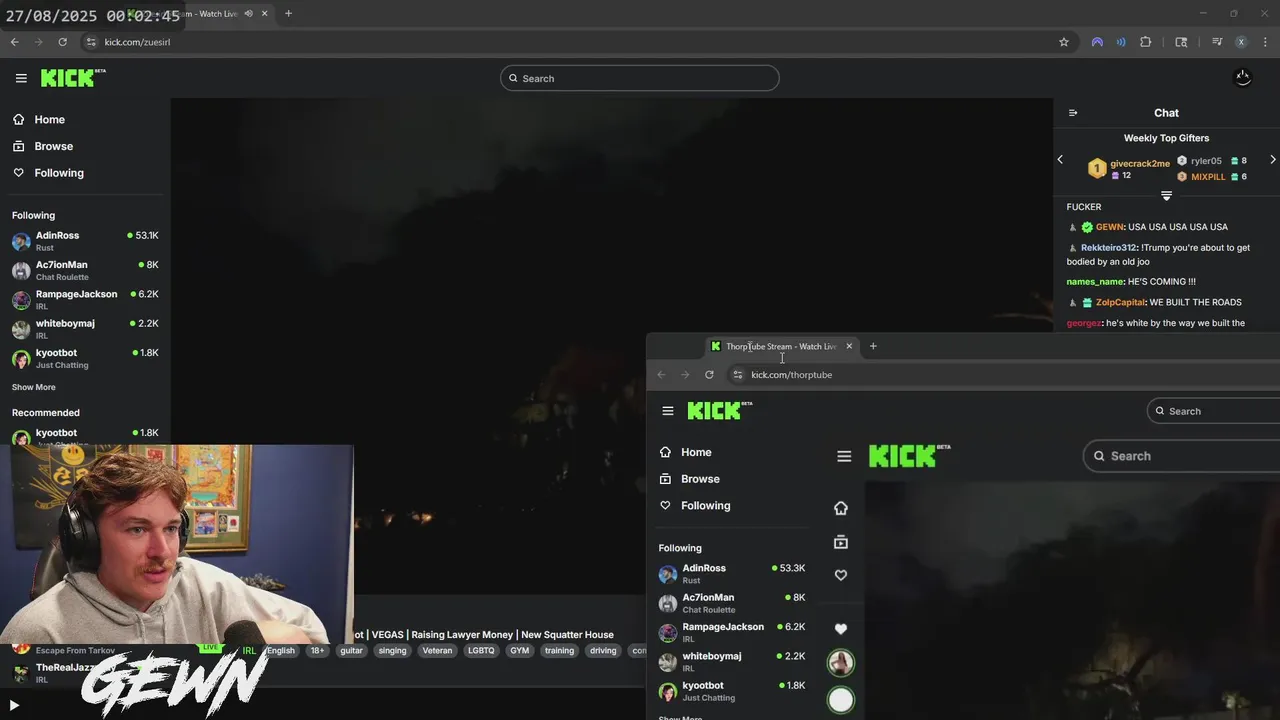The height and width of the screenshot is (720, 1280).
Task: Bookmark this page with the star icon
Action: pyautogui.click(x=1064, y=42)
